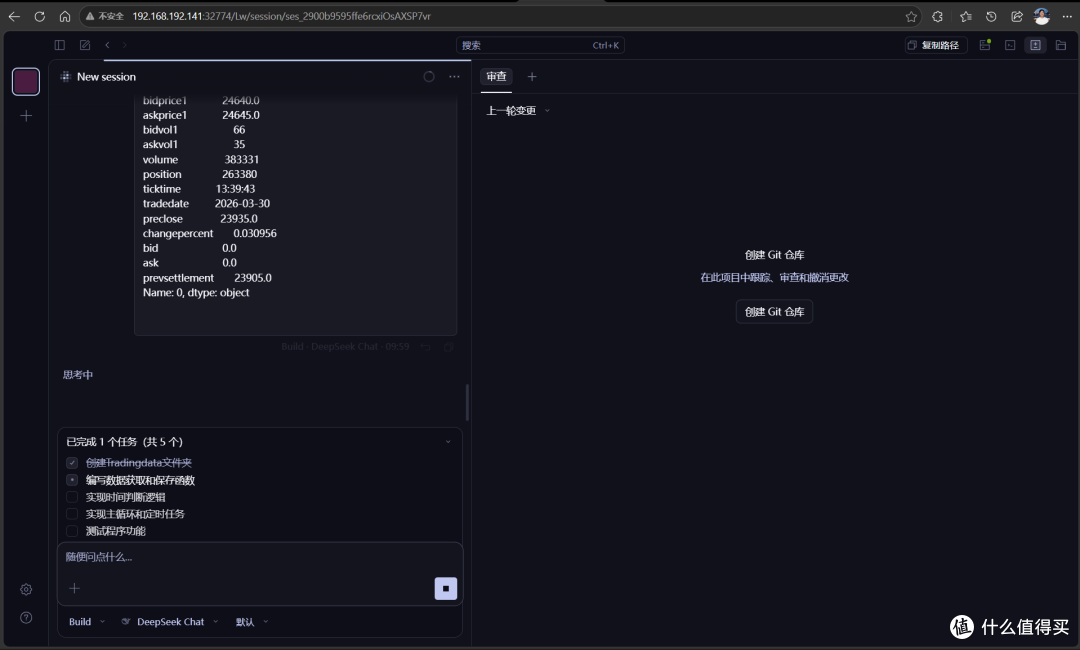Go to the browser home page
Image resolution: width=1080 pixels, height=650 pixels.
tap(65, 17)
